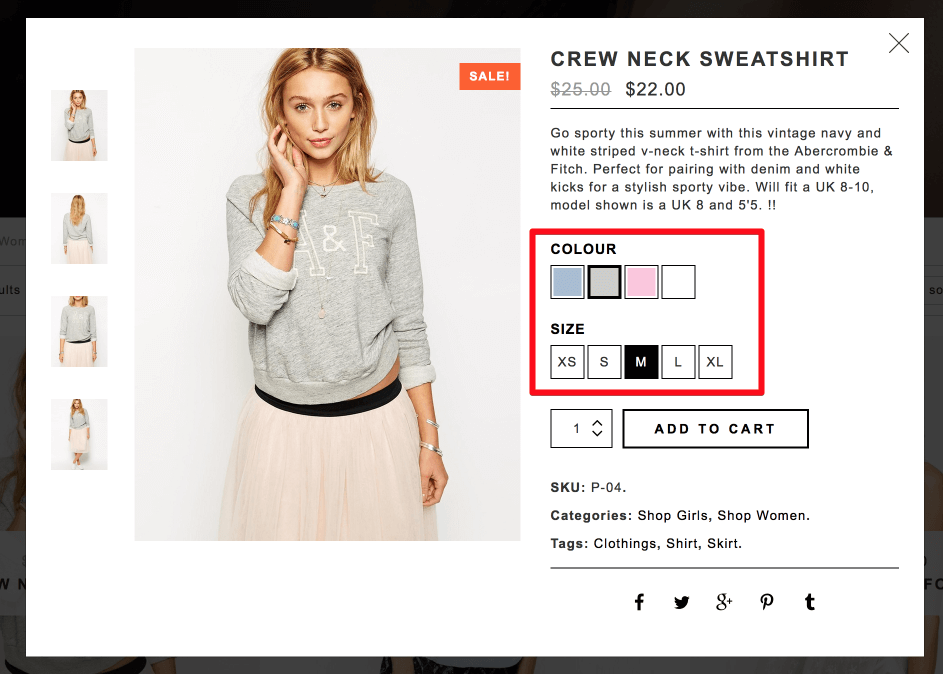
Task: Share product on Facebook icon
Action: [x=639, y=602]
